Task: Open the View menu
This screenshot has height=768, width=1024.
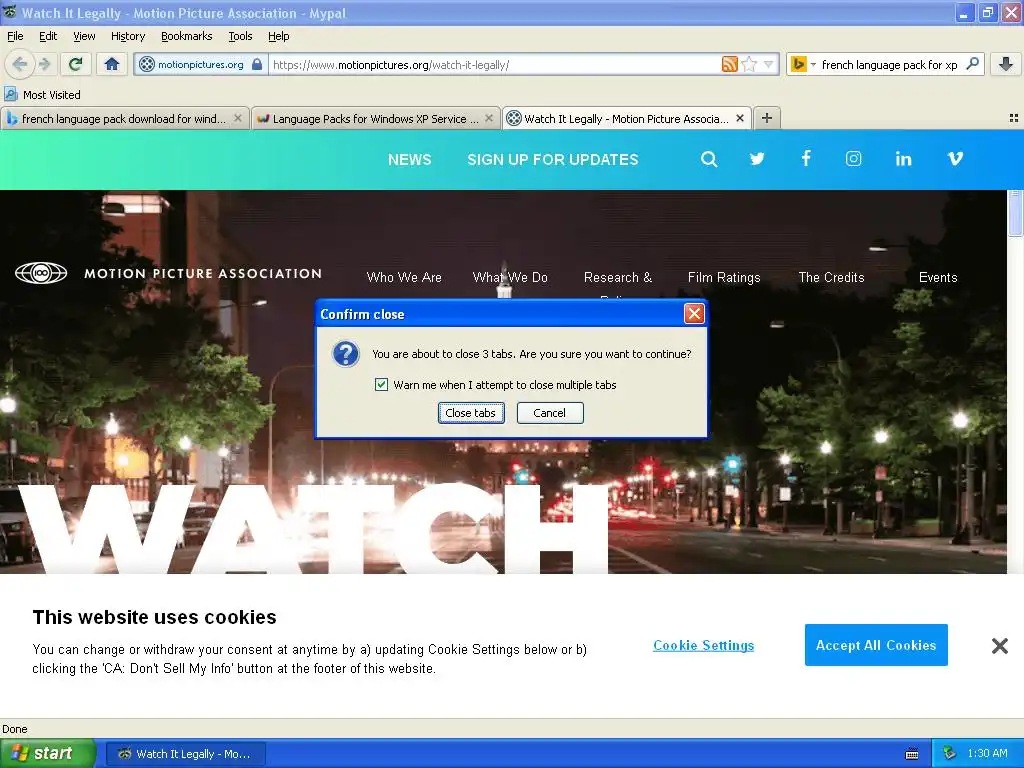Action: click(x=84, y=36)
